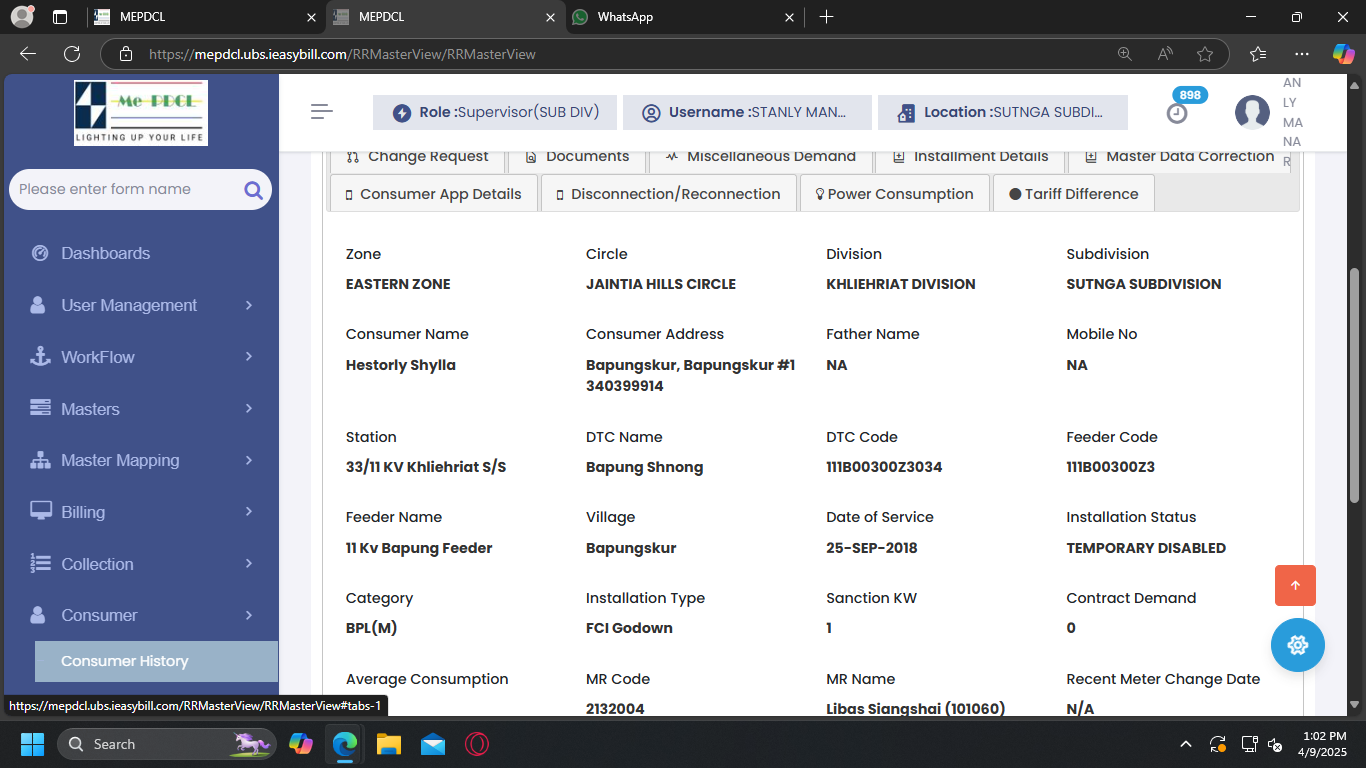Expand the Master Mapping menu
This screenshot has width=1366, height=768.
pyautogui.click(x=141, y=460)
